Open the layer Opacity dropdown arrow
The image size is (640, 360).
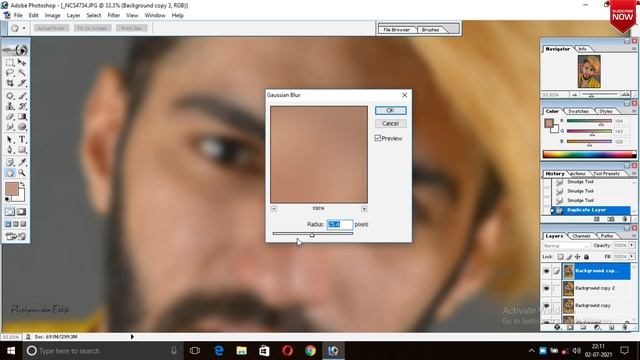pos(632,245)
